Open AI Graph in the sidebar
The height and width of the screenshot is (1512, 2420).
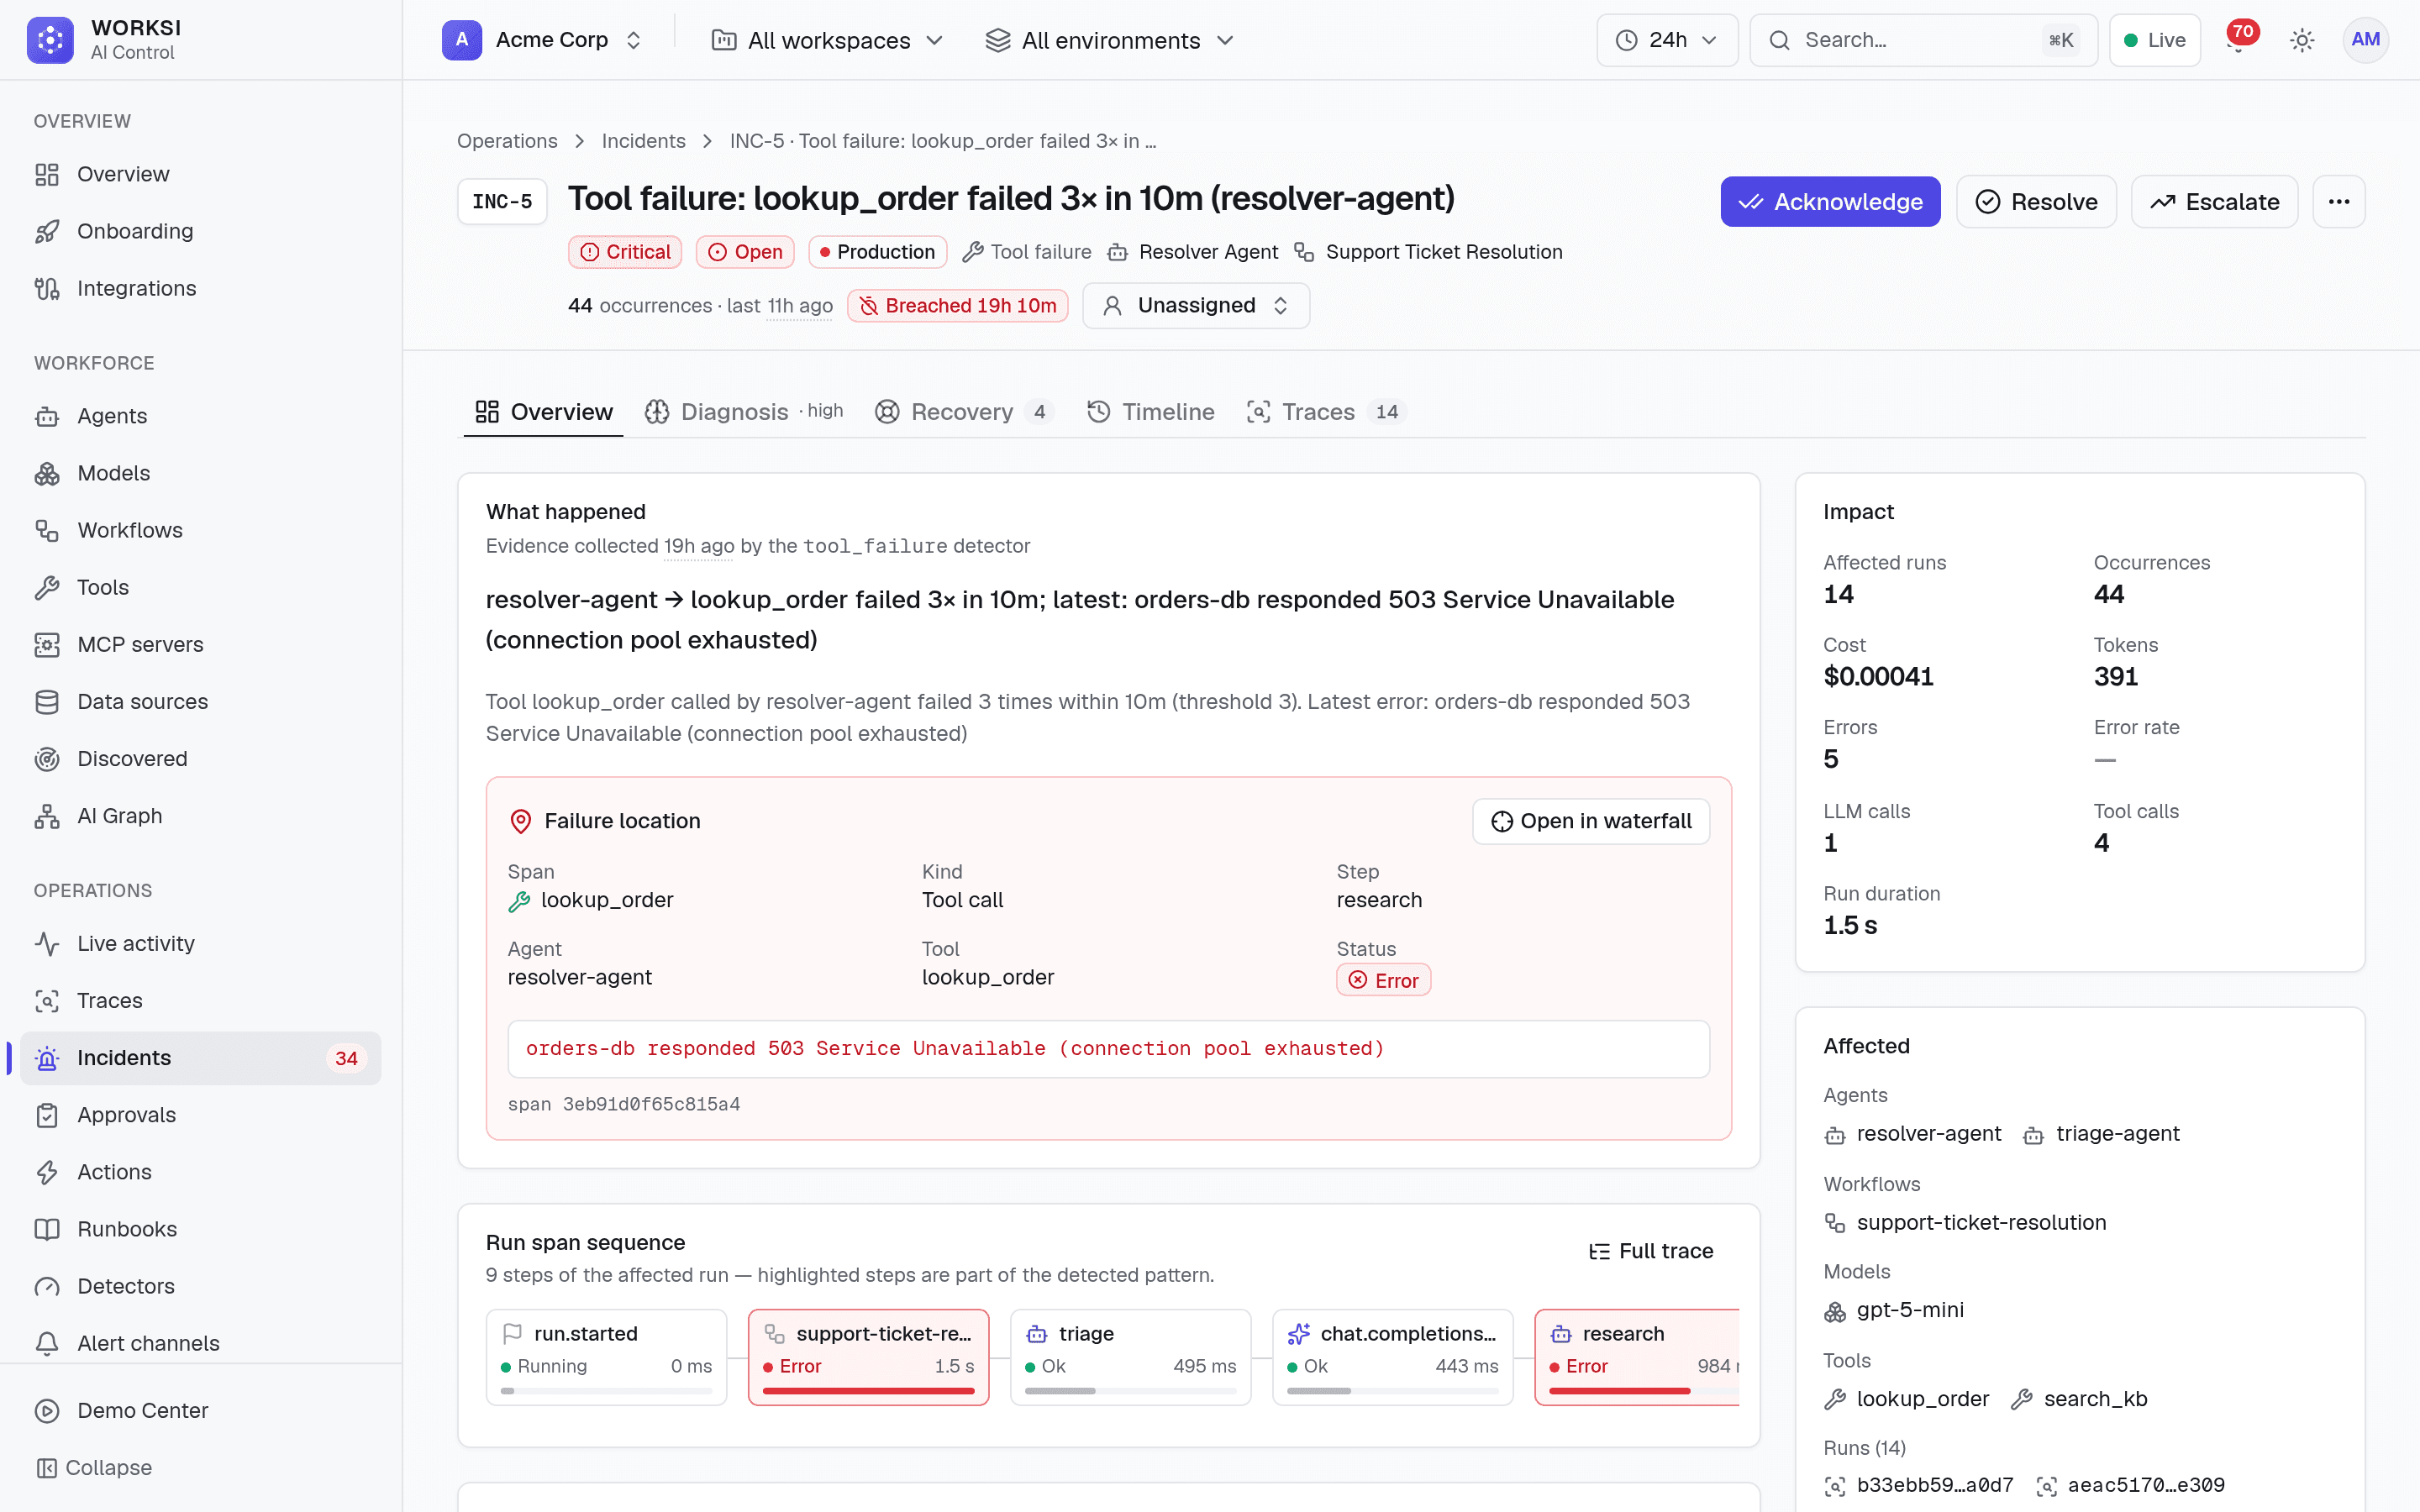pyautogui.click(x=201, y=816)
